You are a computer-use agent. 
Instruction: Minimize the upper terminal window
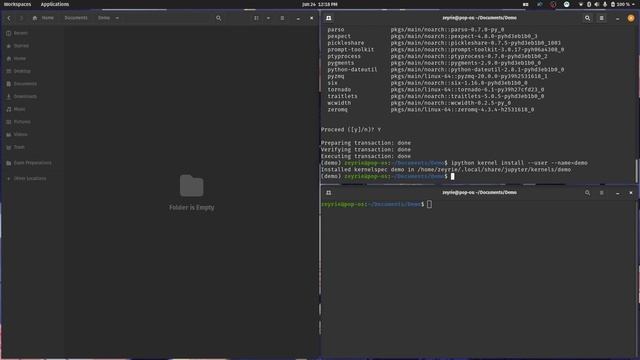click(618, 18)
